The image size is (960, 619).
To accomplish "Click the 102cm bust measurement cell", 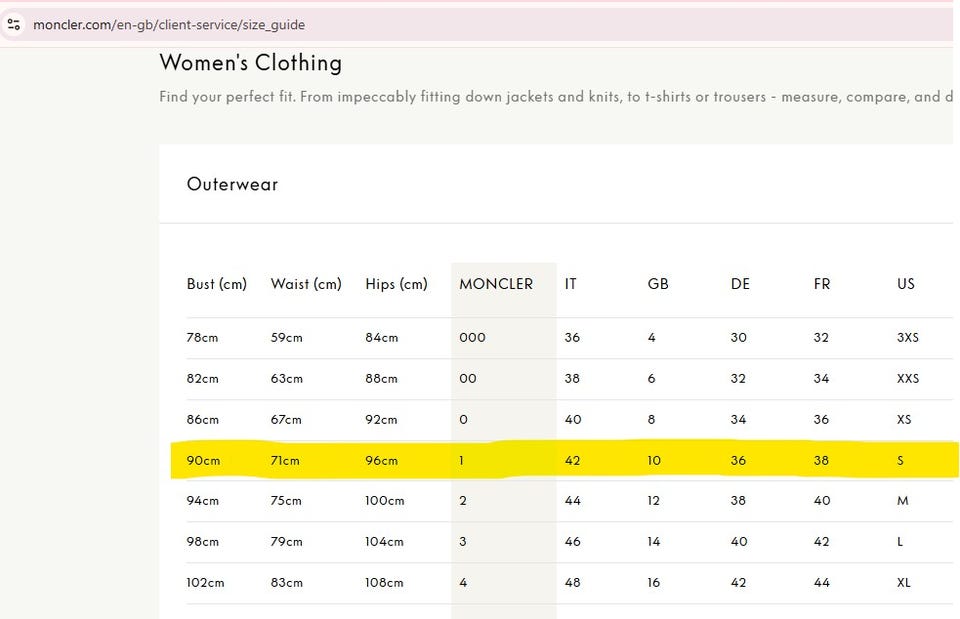I will [x=205, y=583].
